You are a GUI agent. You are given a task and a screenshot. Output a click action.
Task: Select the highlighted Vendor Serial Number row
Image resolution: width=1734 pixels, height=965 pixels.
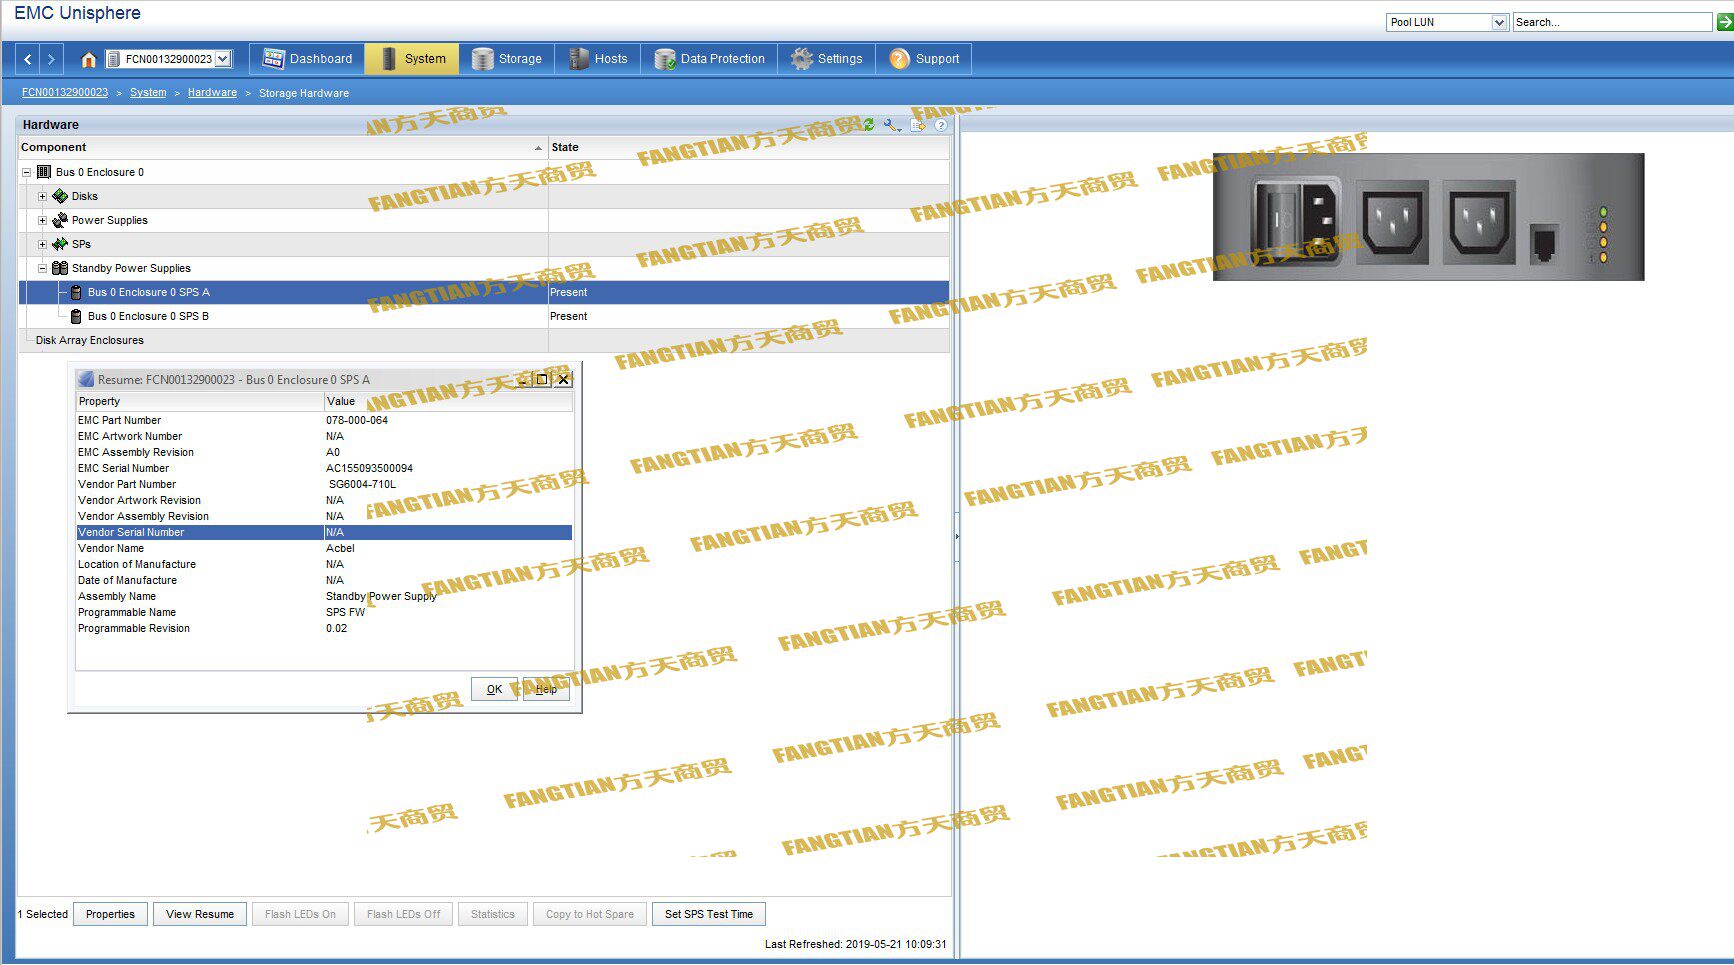point(324,532)
